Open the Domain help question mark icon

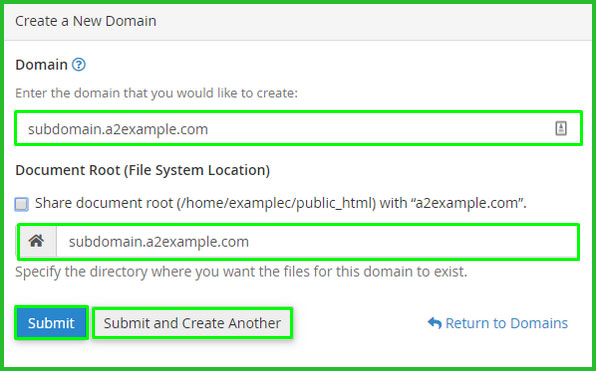pyautogui.click(x=79, y=65)
